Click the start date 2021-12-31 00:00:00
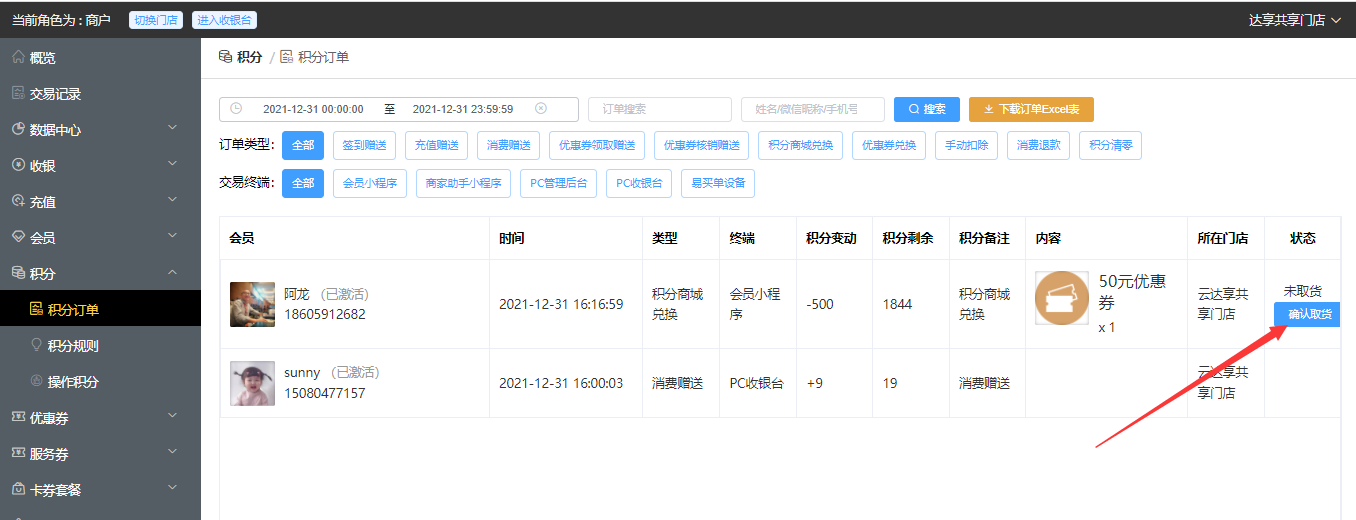This screenshot has width=1356, height=520. 313,109
